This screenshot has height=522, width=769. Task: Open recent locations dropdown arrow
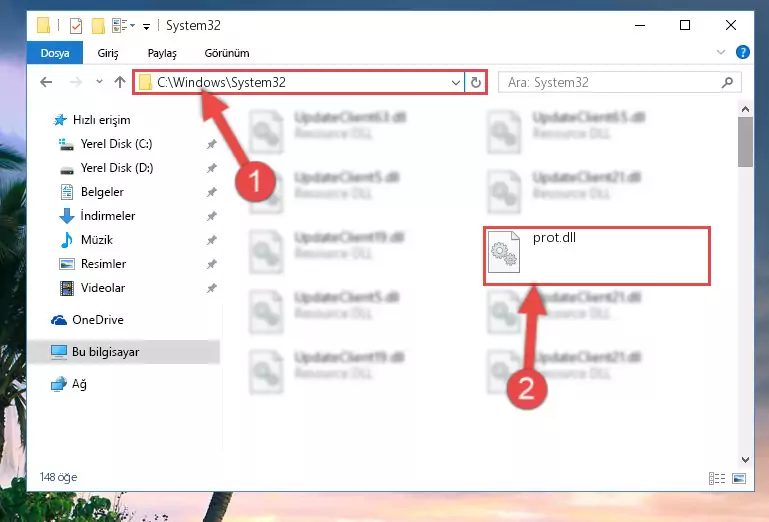[x=100, y=81]
